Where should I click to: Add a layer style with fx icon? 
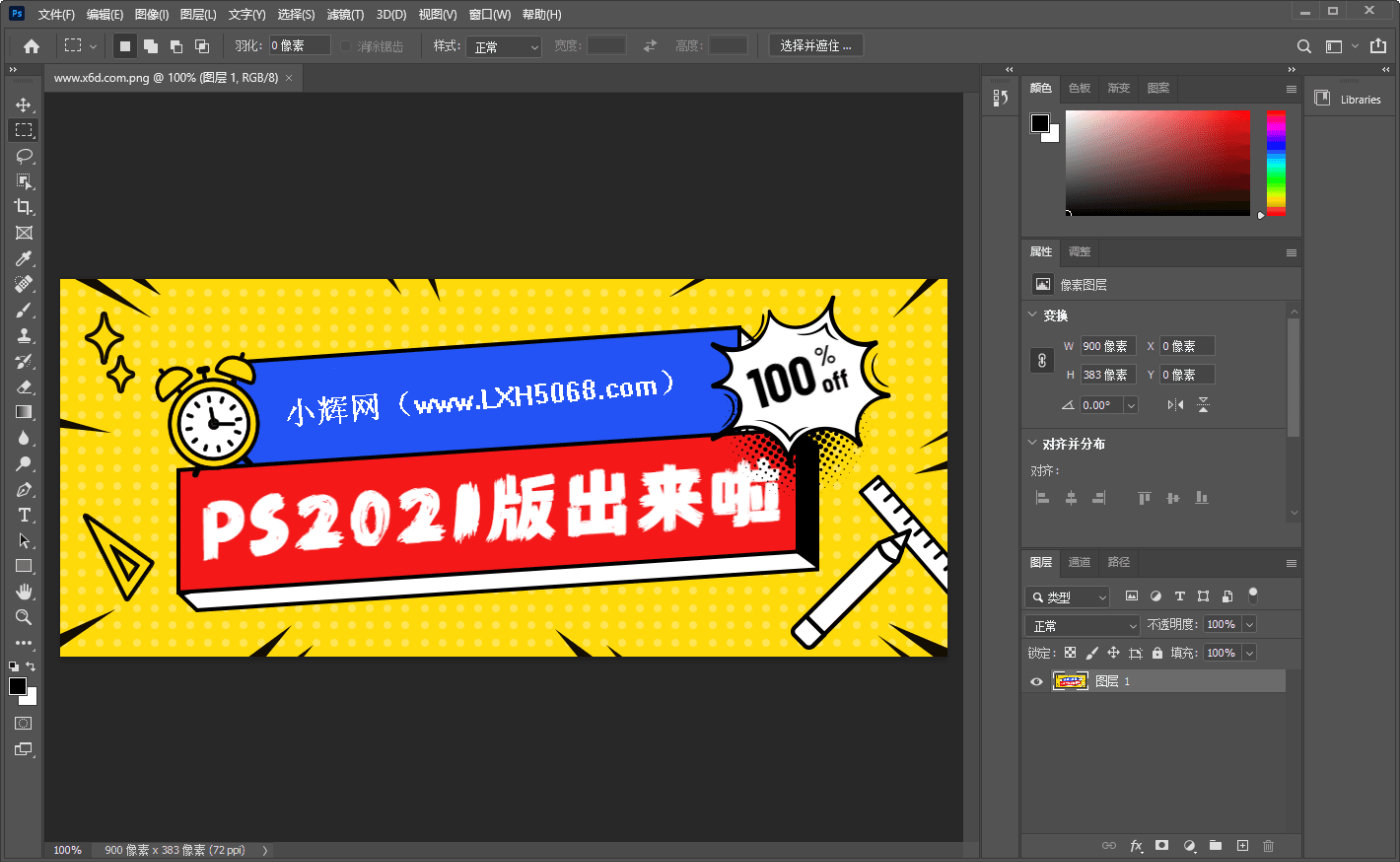click(x=1136, y=845)
